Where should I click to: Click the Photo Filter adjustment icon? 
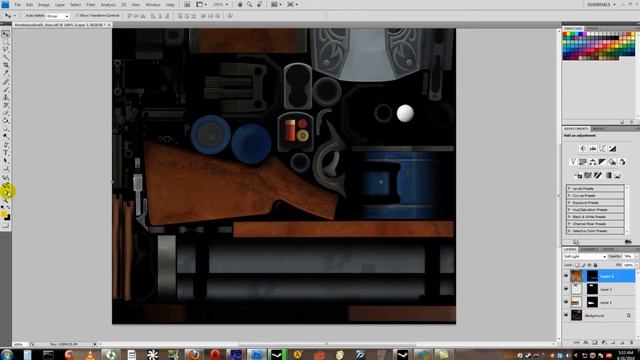click(612, 162)
